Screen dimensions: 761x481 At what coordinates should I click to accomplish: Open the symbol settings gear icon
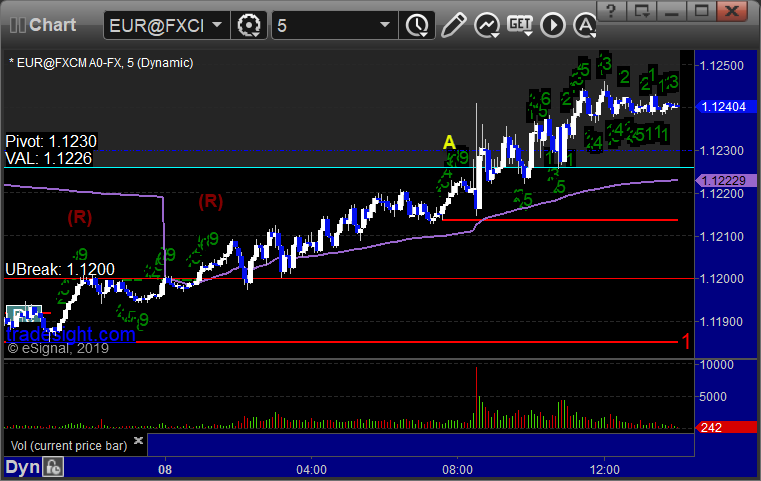(x=249, y=25)
